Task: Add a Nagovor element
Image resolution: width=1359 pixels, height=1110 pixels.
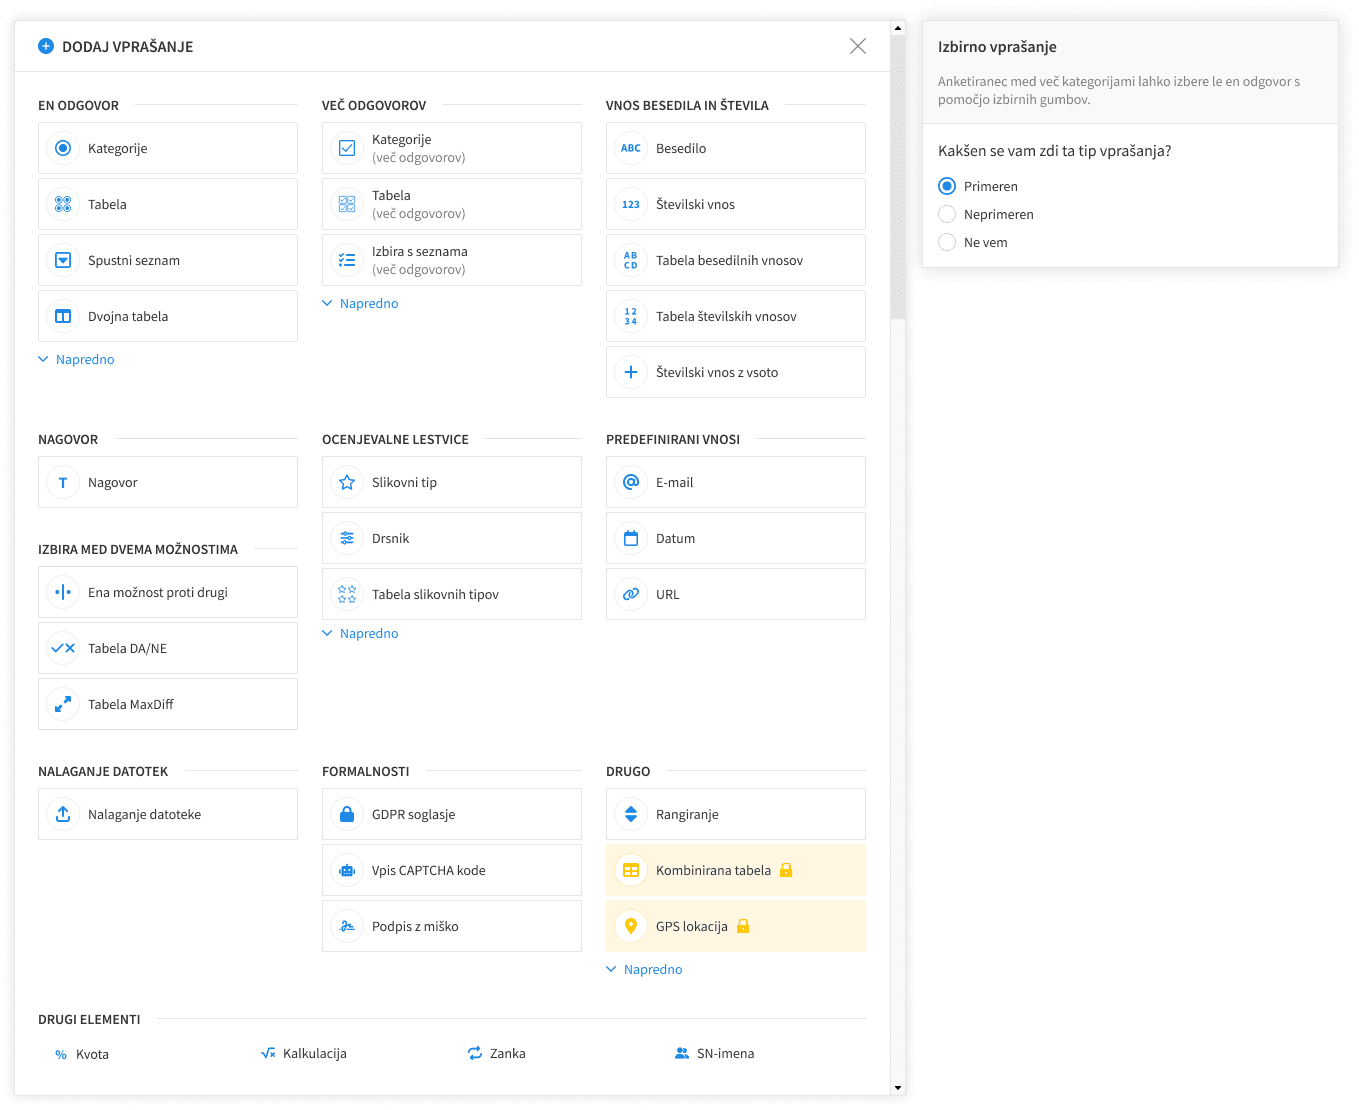Action: click(167, 482)
